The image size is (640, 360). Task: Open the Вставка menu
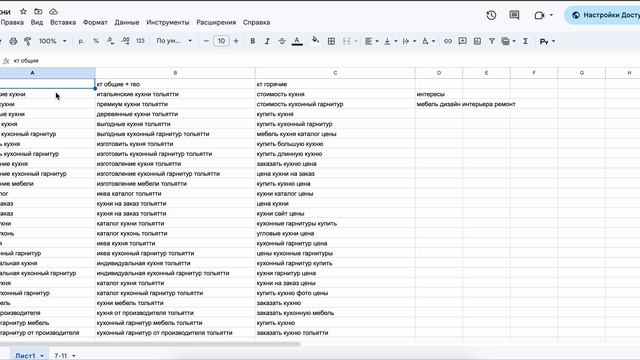63,22
